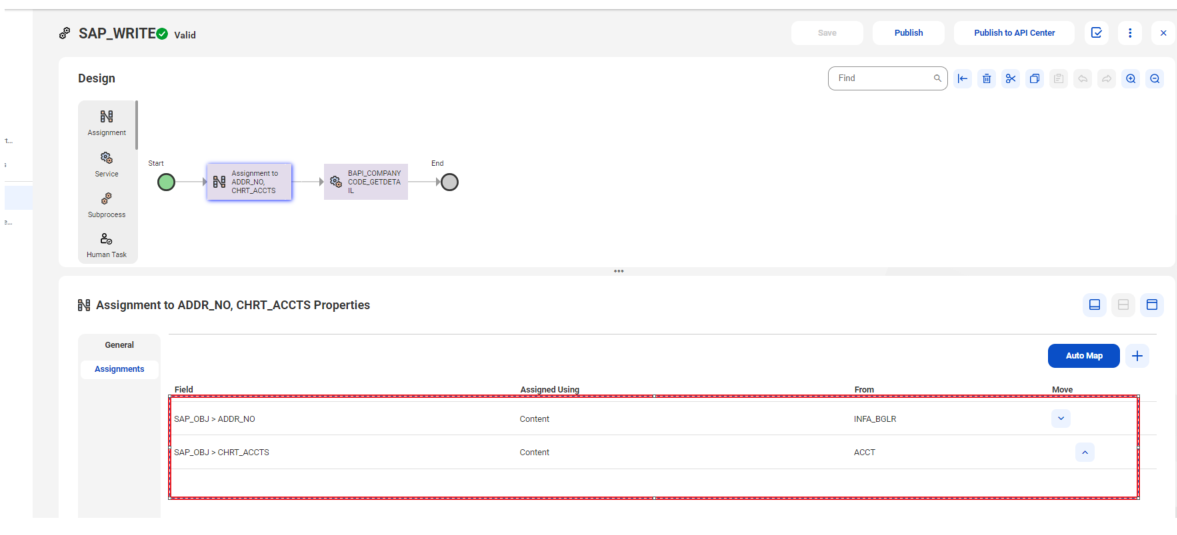Move ADDR_NO row down with chevron
Image resolution: width=1177 pixels, height=535 pixels.
tap(1061, 419)
